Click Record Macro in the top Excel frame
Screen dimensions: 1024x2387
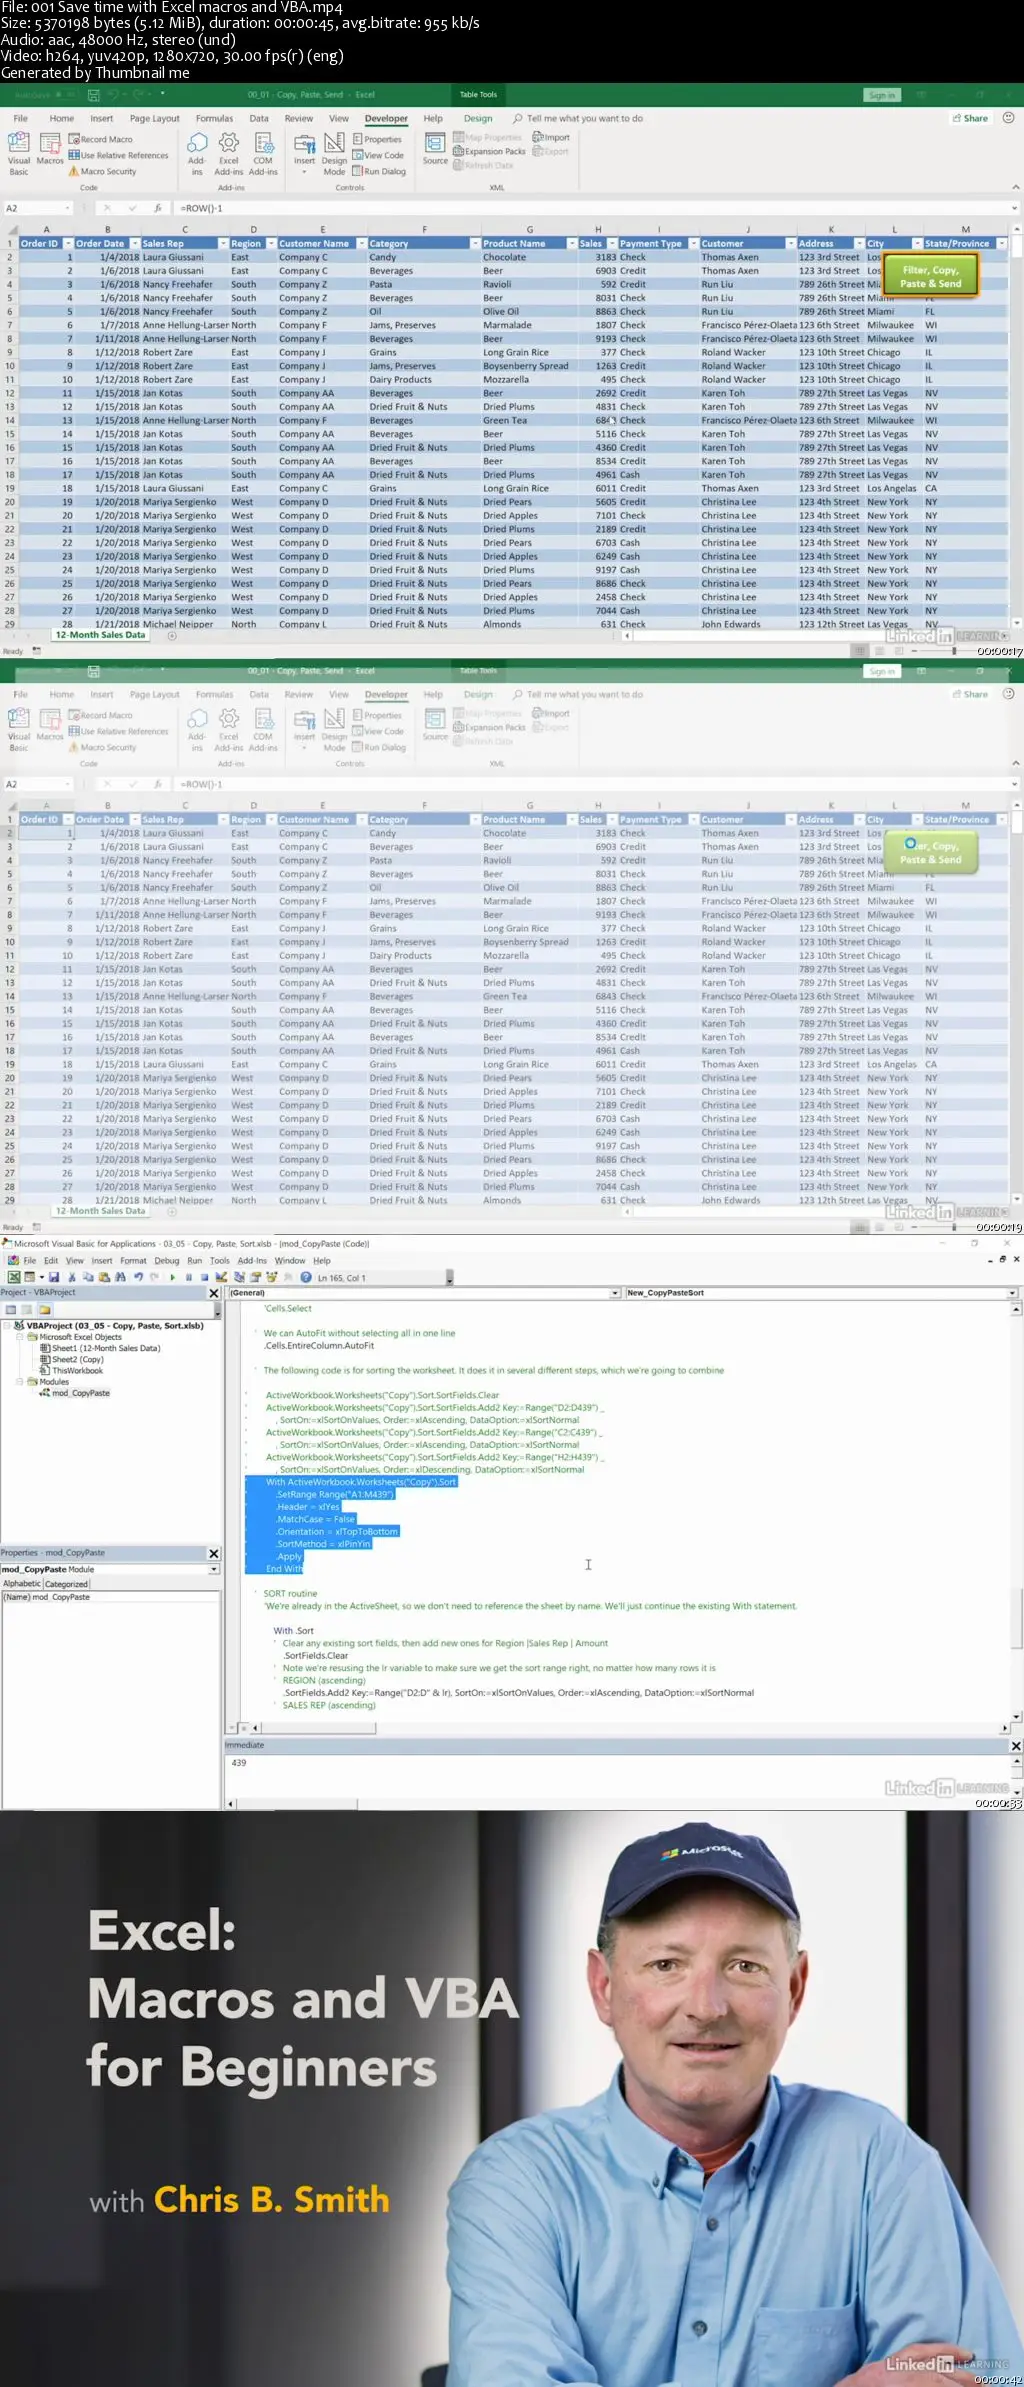coord(101,139)
